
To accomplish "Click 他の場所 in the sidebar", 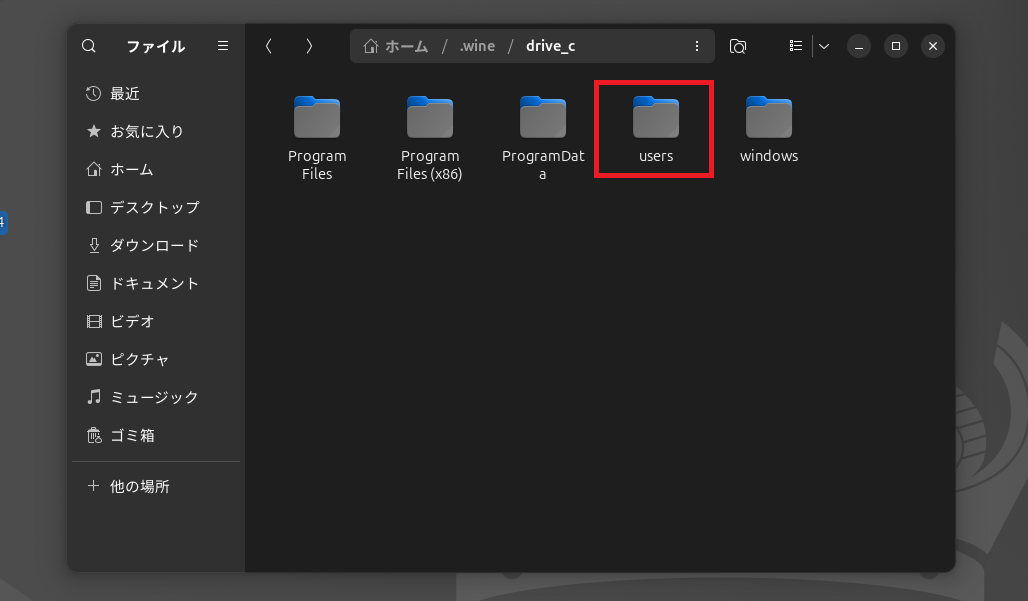I will click(x=139, y=486).
